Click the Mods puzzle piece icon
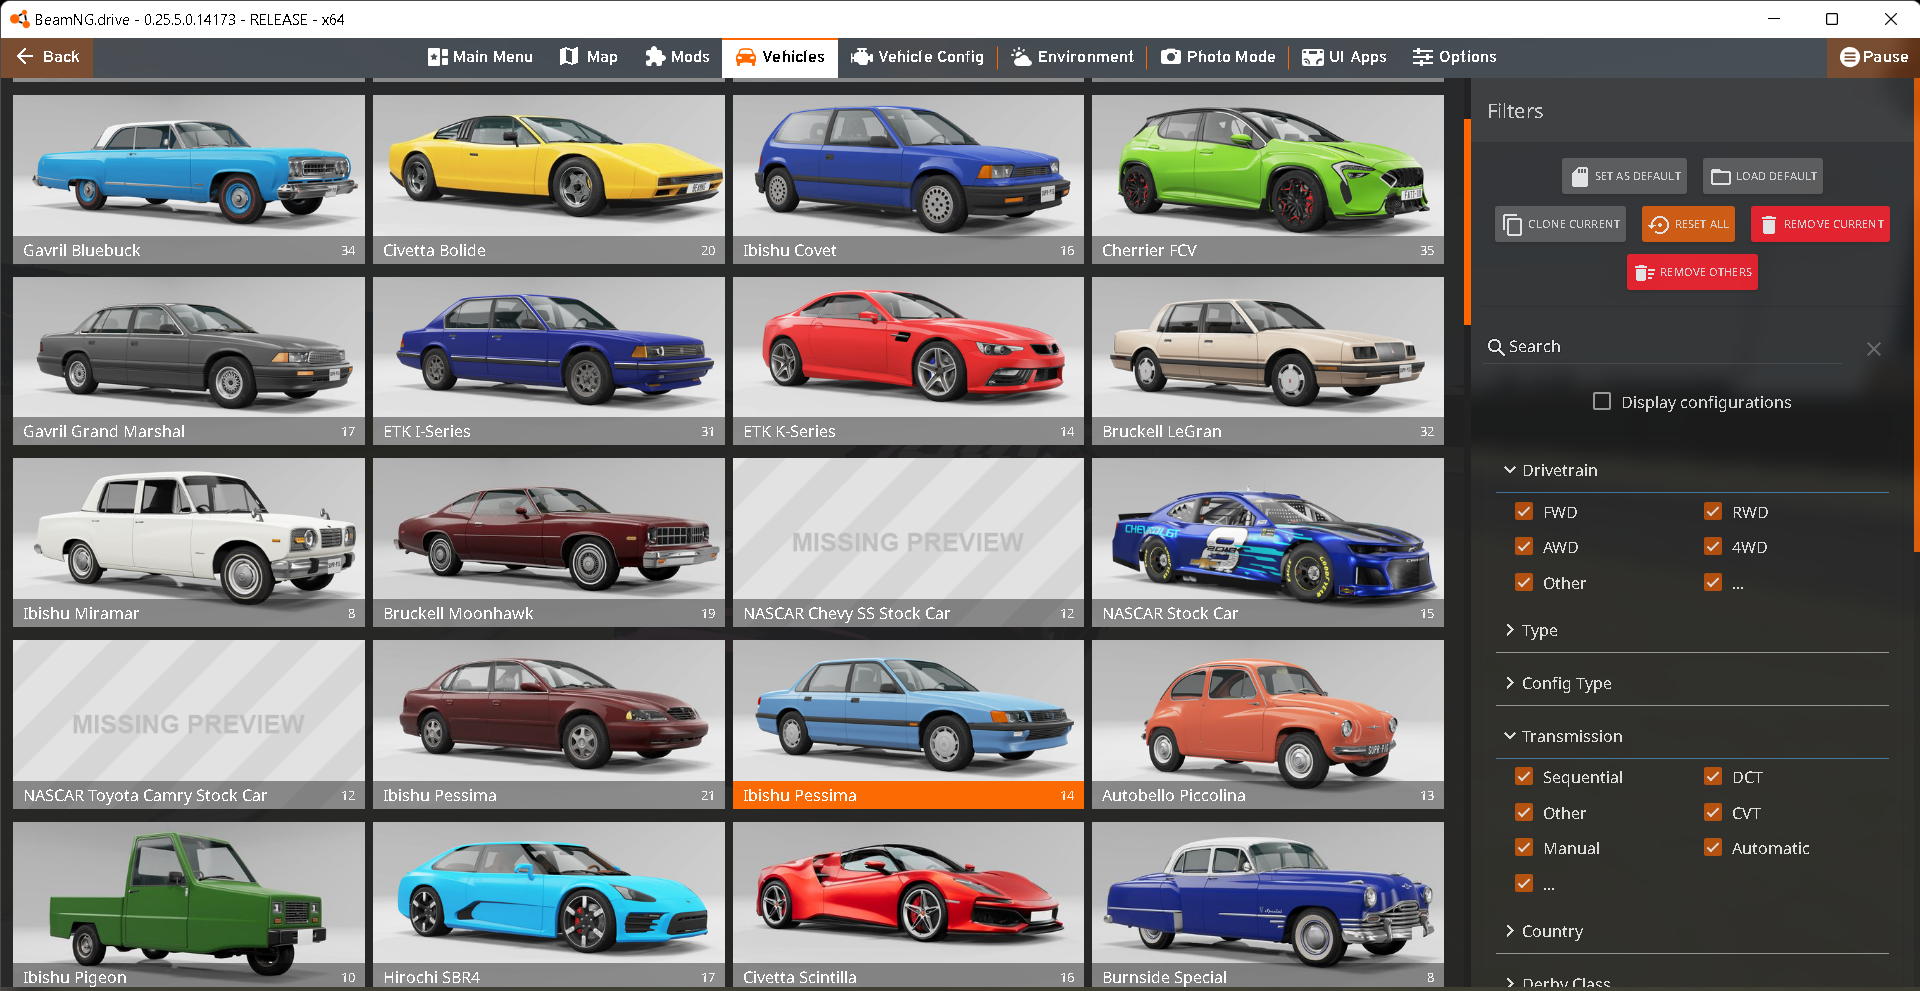The image size is (1920, 991). (x=655, y=57)
